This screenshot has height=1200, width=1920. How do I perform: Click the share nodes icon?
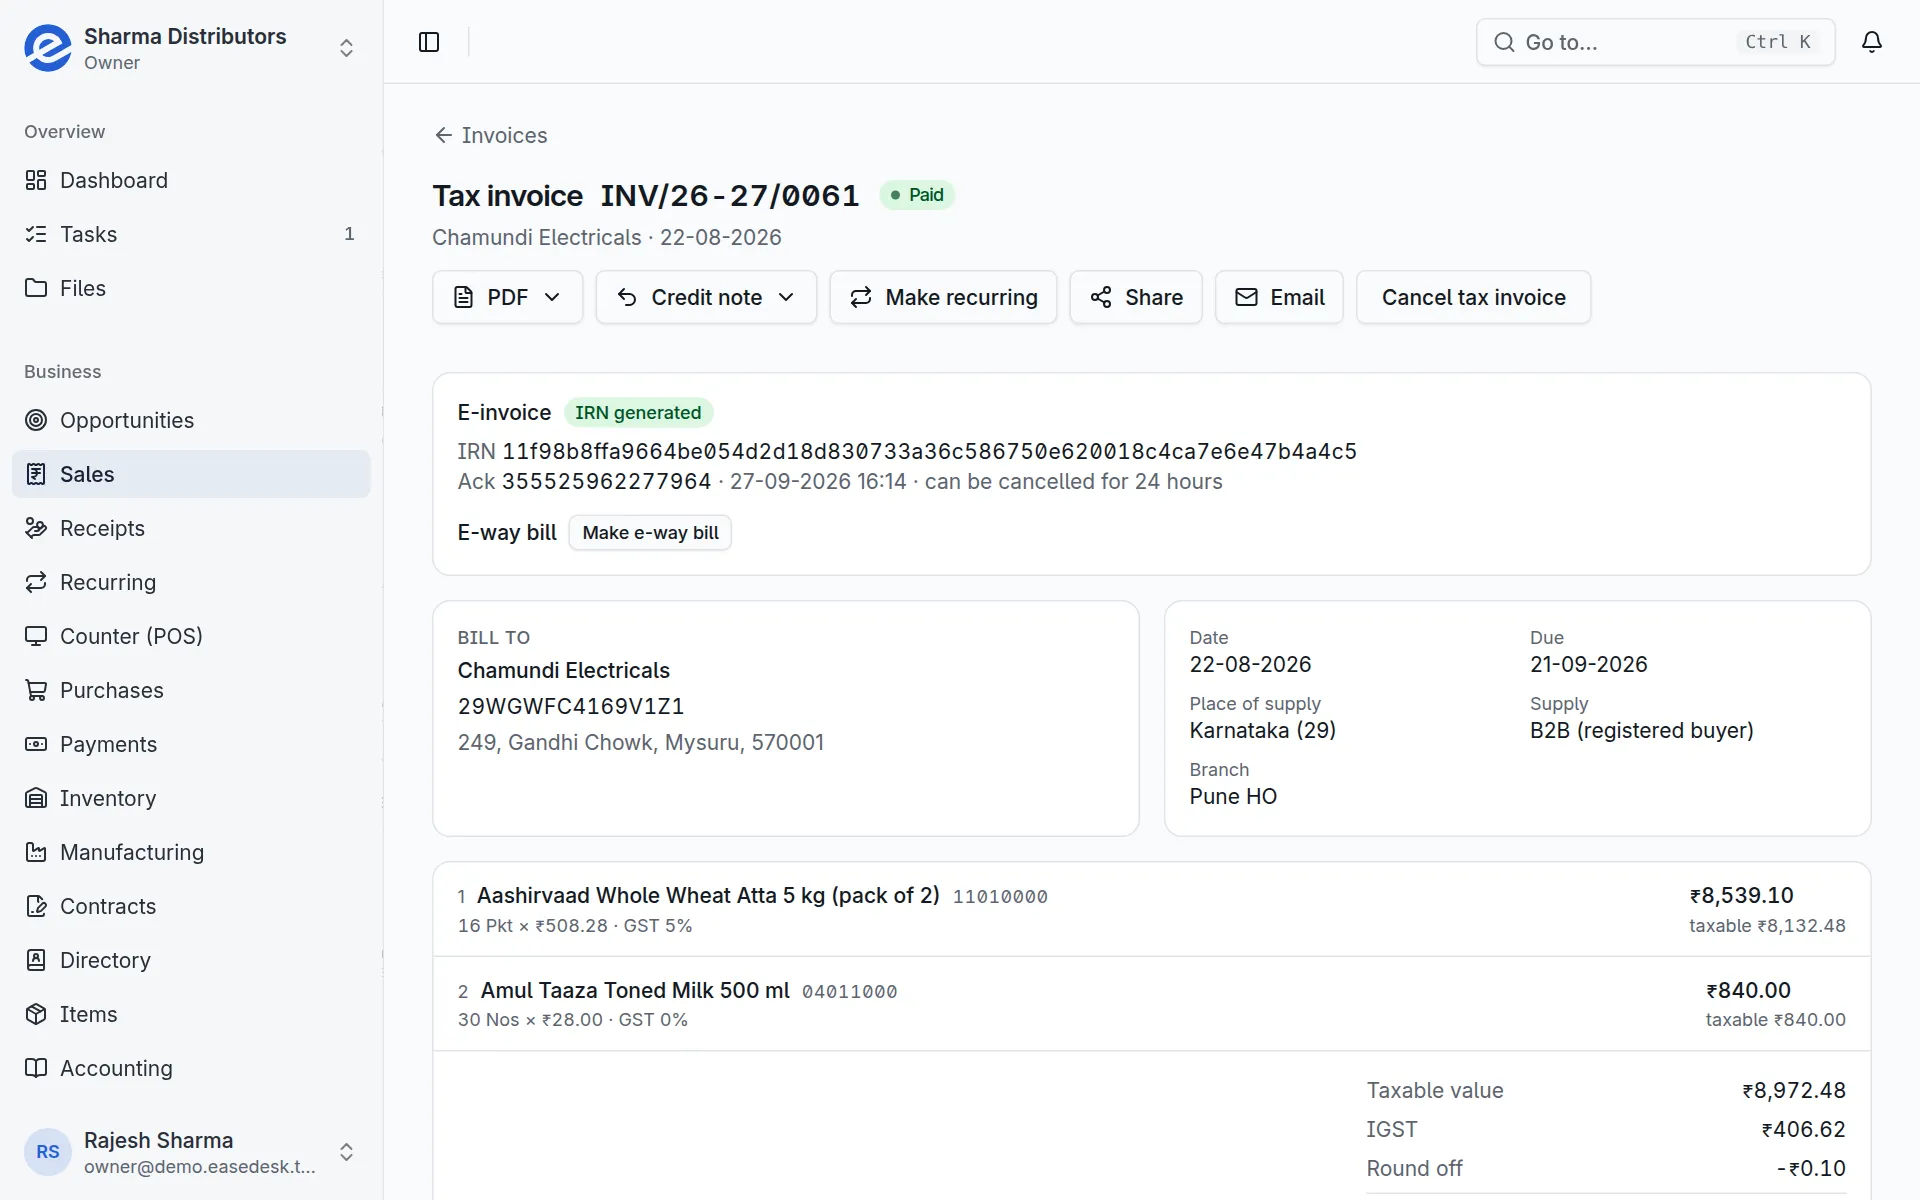1101,297
